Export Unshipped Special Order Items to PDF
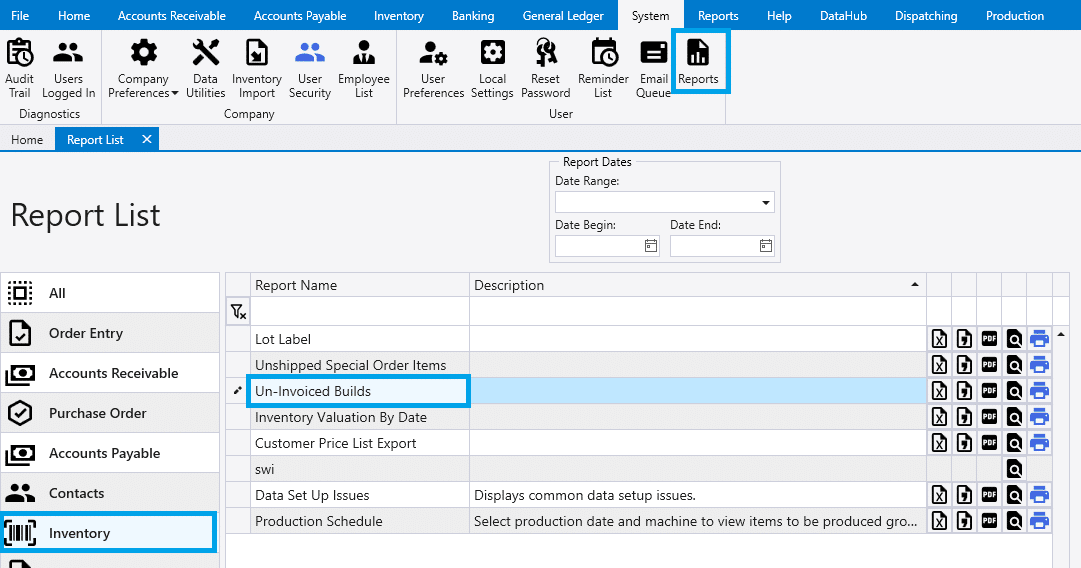The image size is (1081, 568). [989, 365]
